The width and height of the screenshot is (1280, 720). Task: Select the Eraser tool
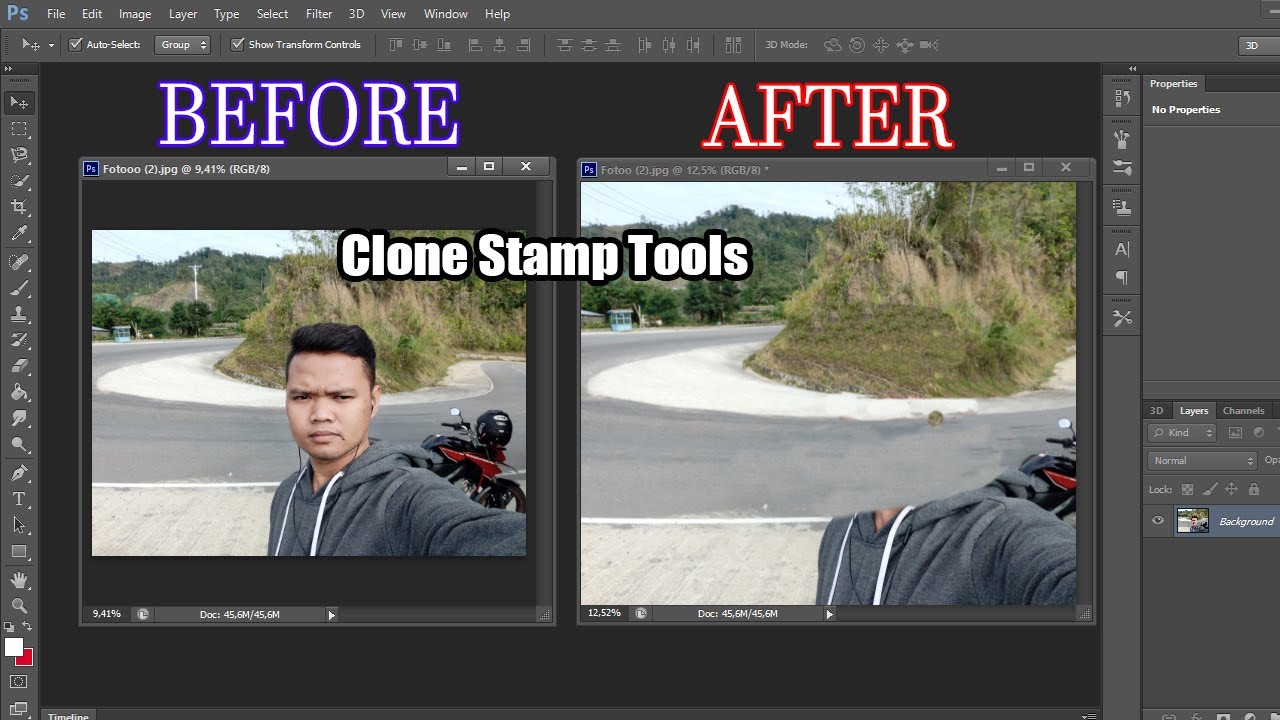pyautogui.click(x=19, y=366)
